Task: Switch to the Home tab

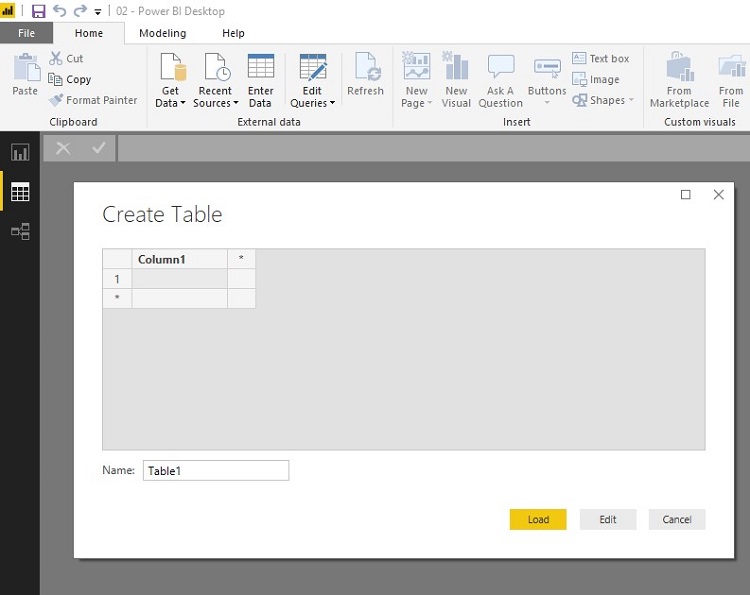Action: click(x=88, y=33)
